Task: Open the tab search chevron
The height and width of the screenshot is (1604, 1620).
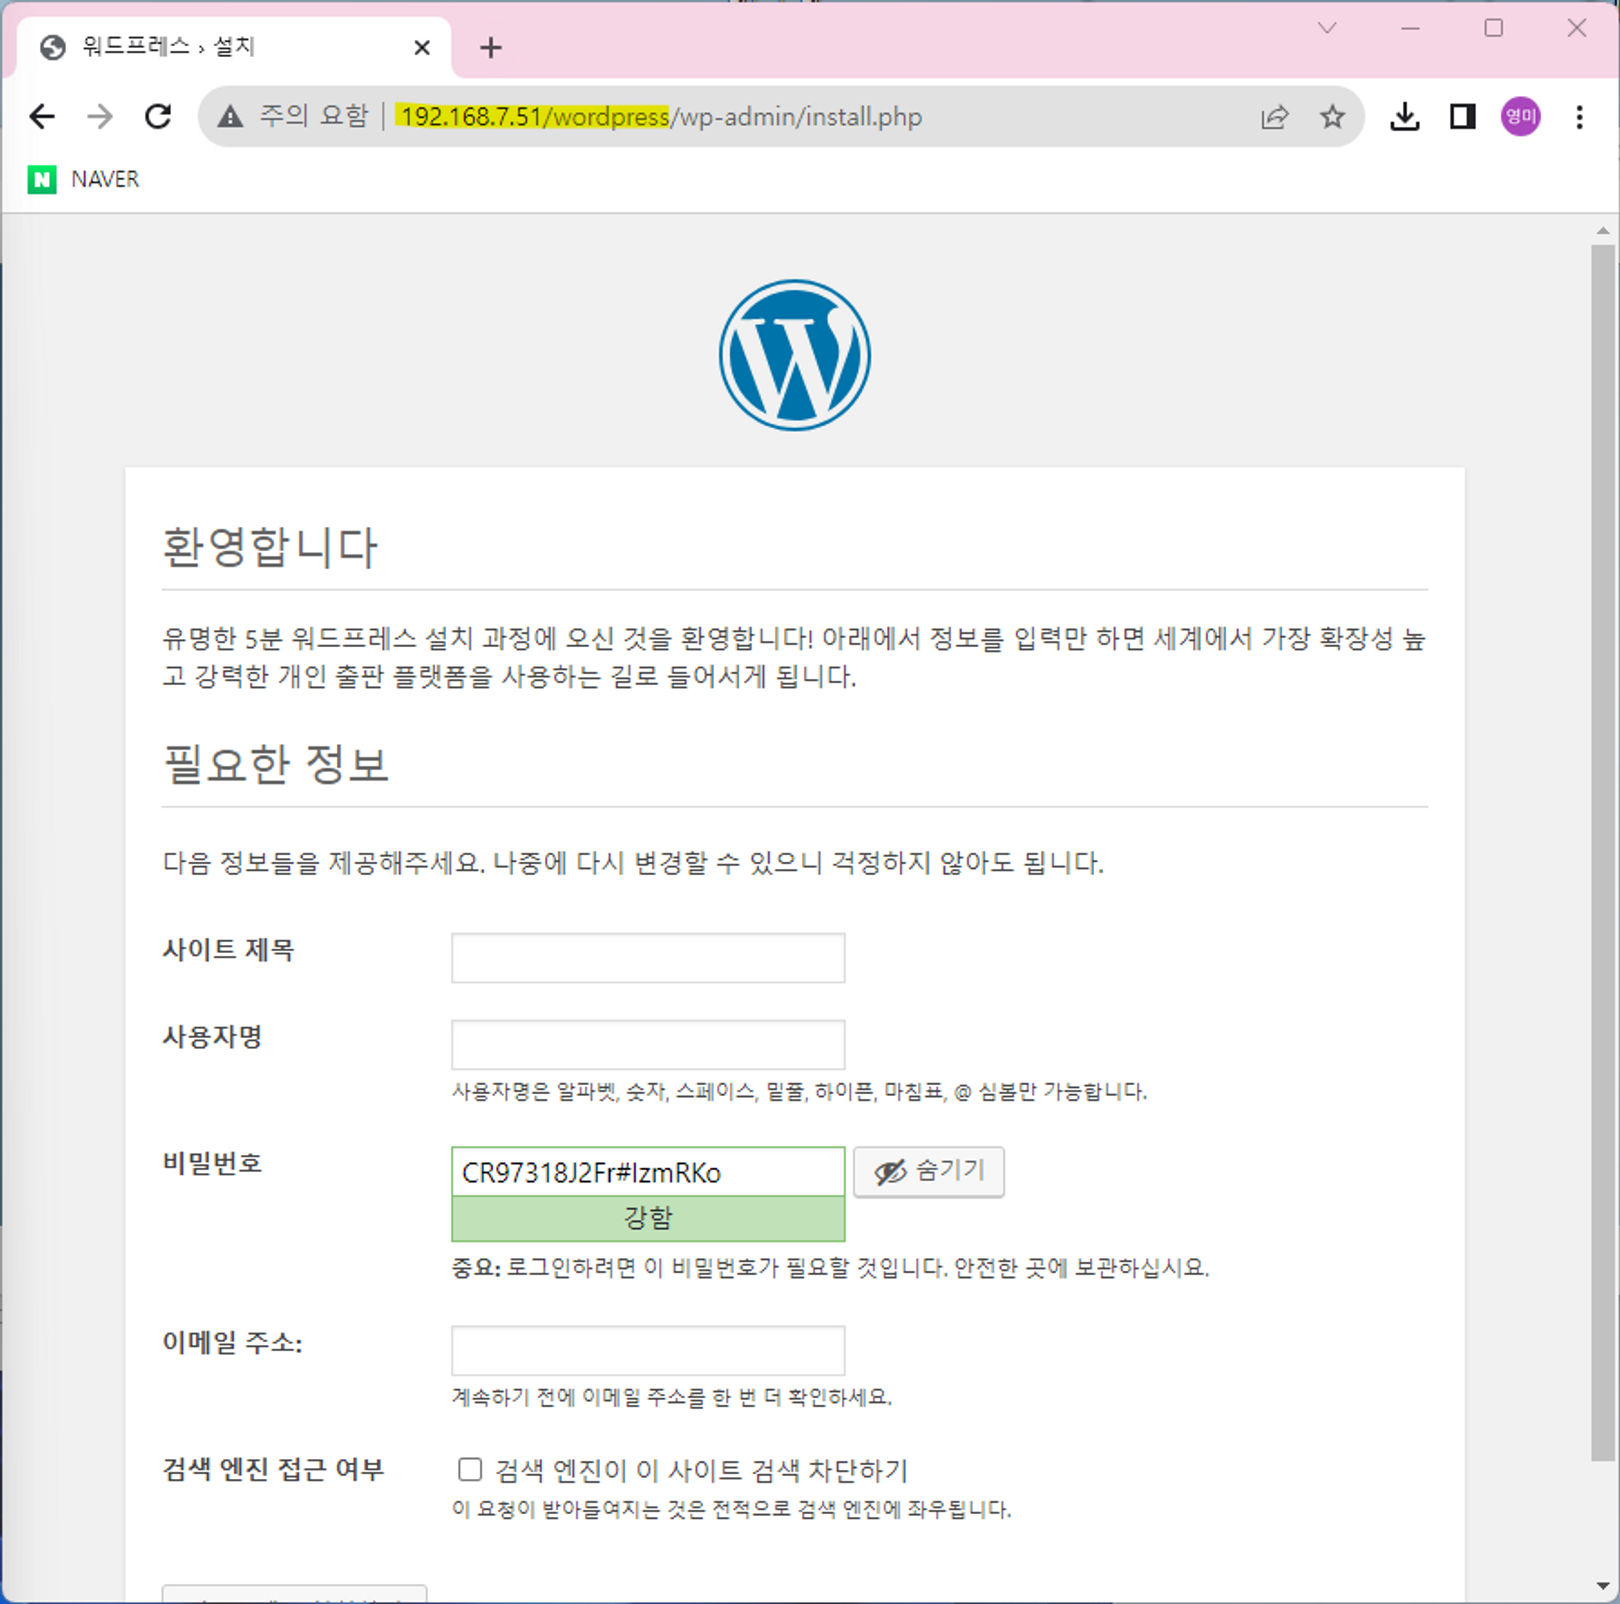Action: [x=1327, y=28]
